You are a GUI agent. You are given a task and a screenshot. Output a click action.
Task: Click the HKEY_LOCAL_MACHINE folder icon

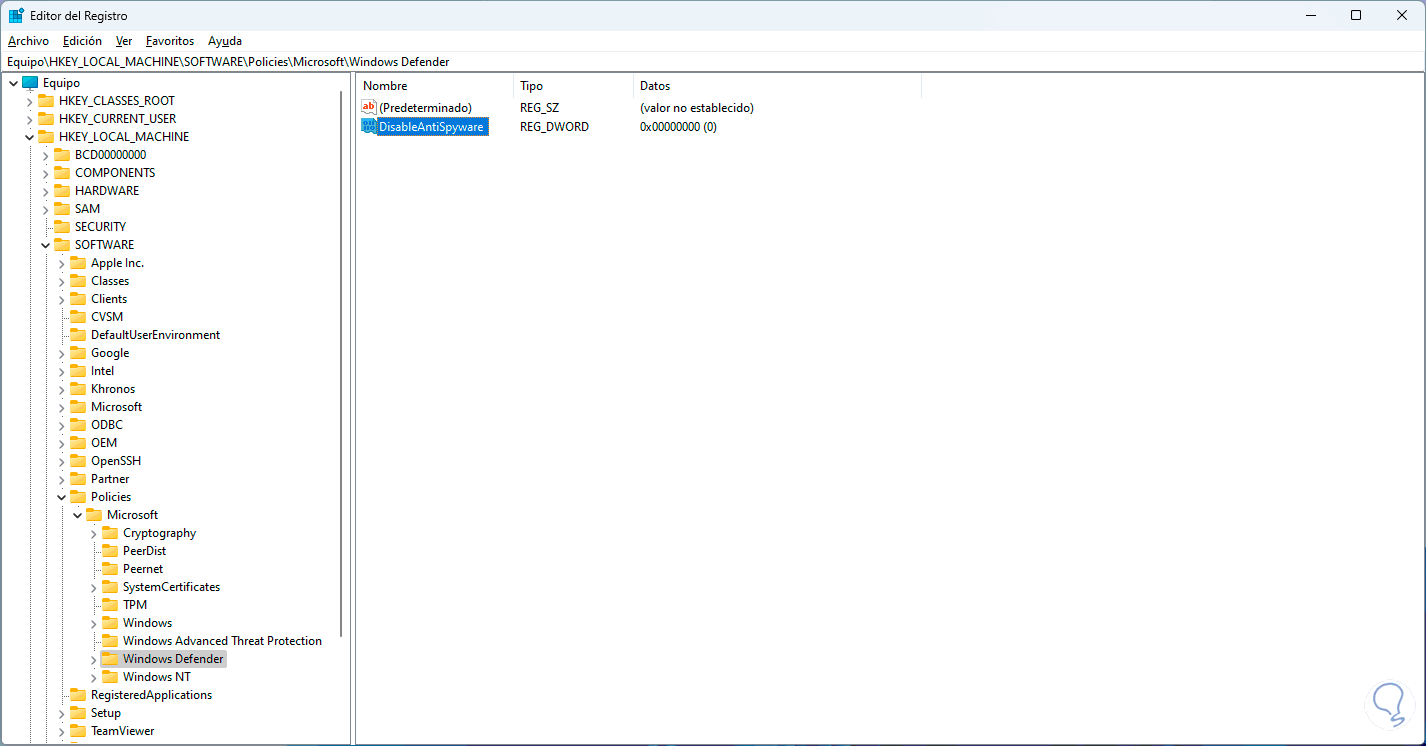pos(46,137)
